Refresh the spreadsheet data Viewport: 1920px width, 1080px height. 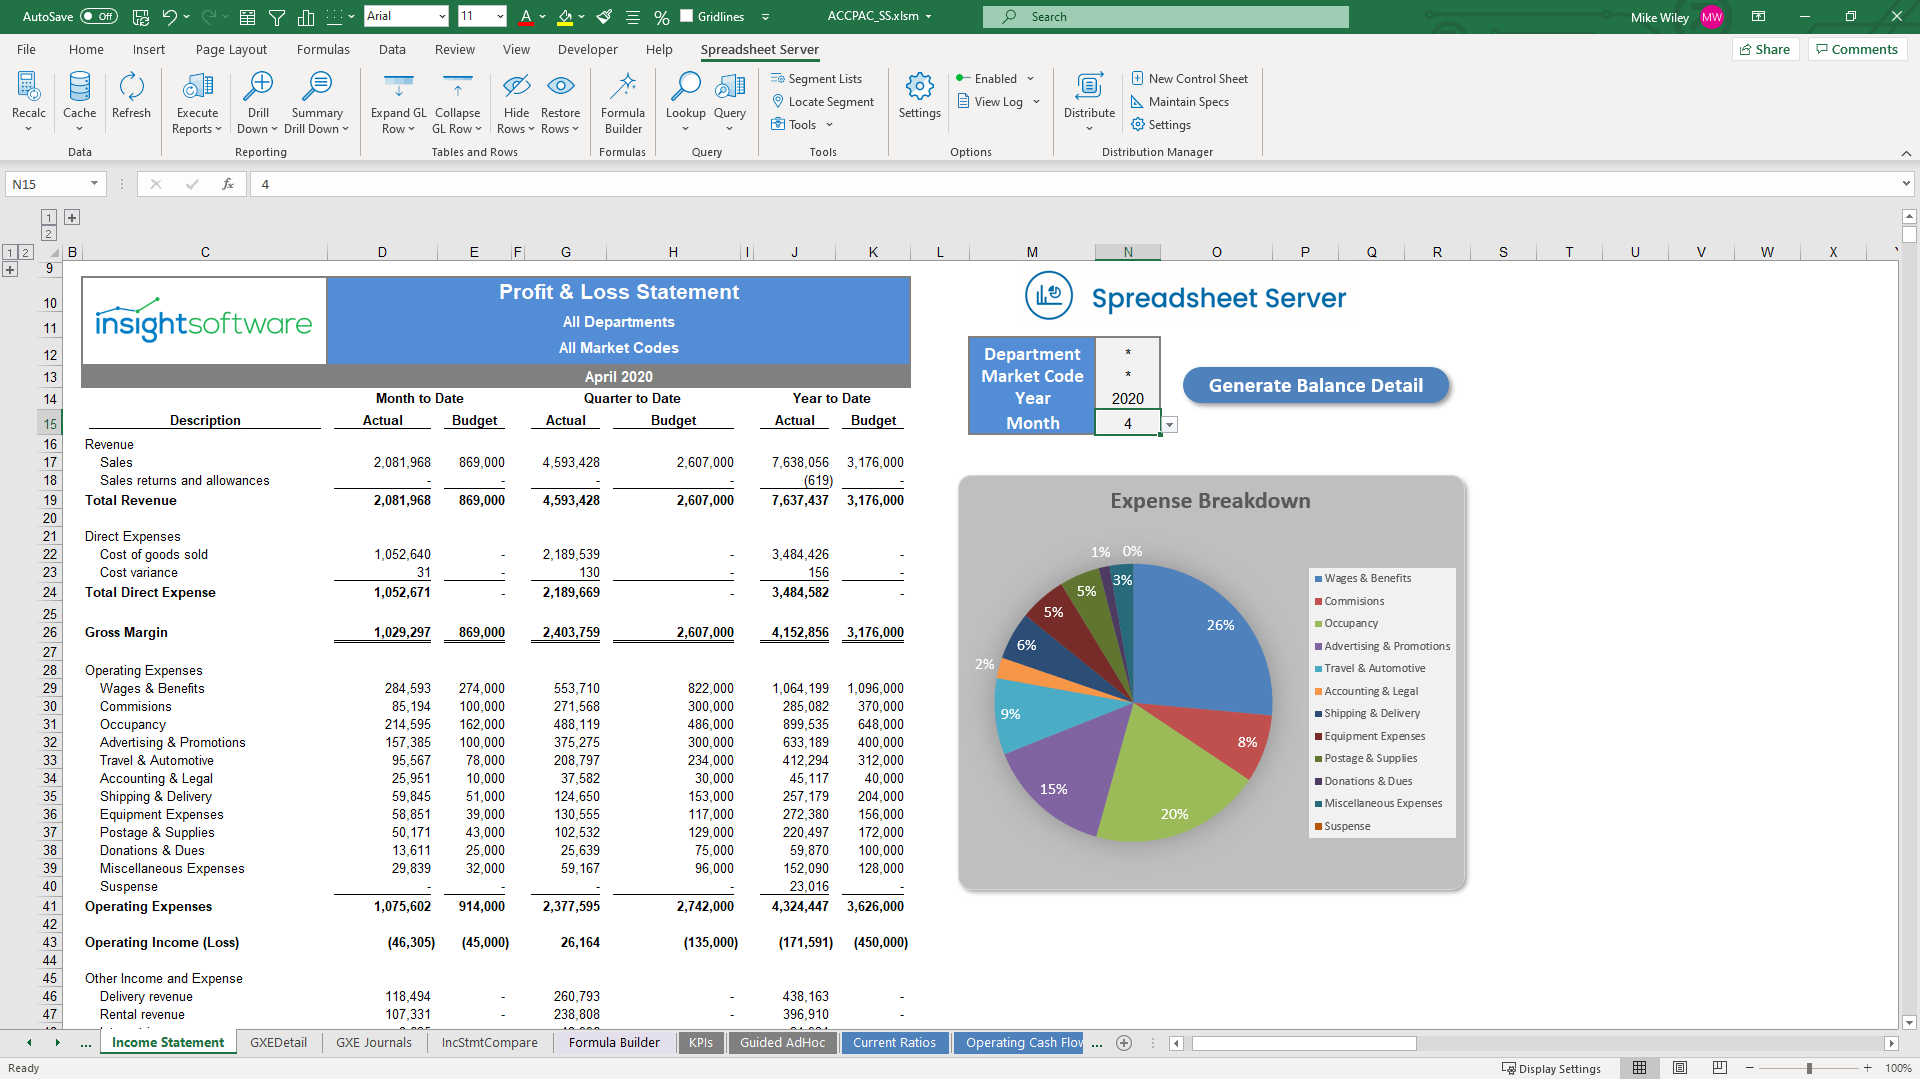point(131,96)
